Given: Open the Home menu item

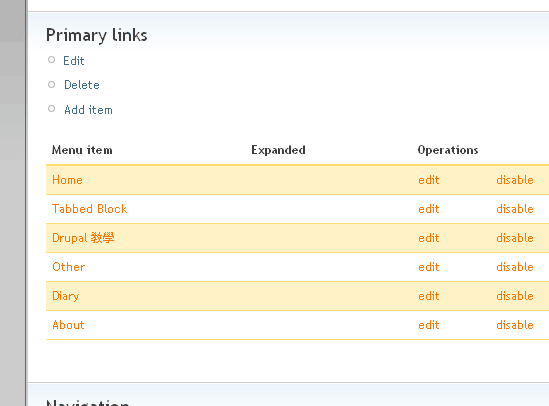Looking at the screenshot, I should point(67,180).
